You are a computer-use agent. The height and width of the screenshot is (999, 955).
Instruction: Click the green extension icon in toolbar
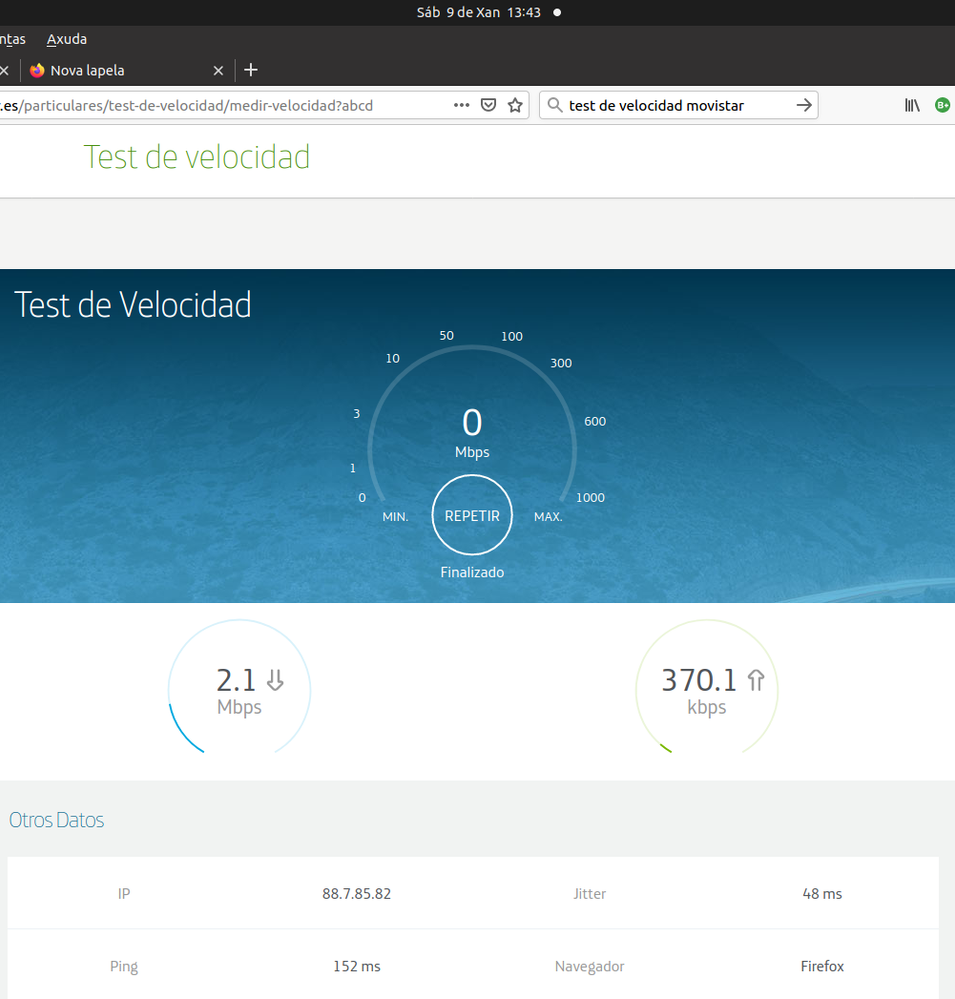click(x=942, y=105)
